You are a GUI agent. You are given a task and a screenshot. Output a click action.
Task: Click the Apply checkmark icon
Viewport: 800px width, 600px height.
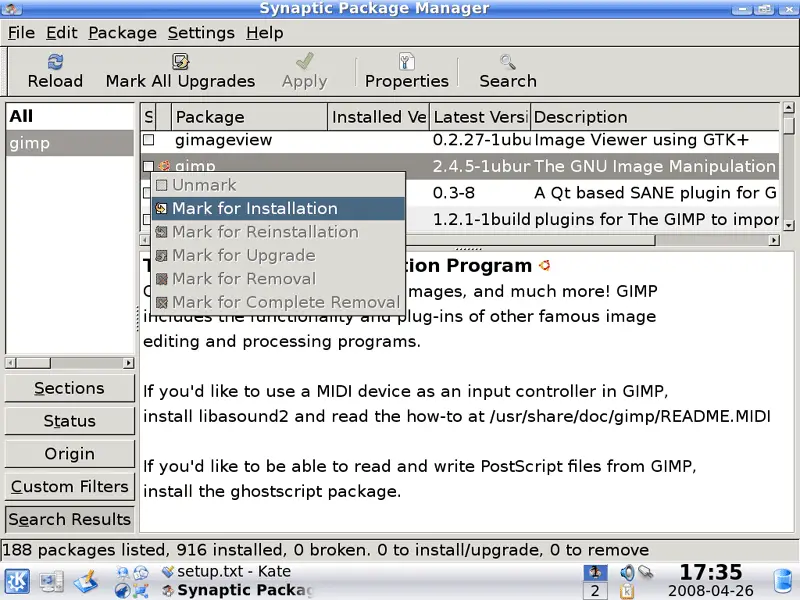(305, 62)
